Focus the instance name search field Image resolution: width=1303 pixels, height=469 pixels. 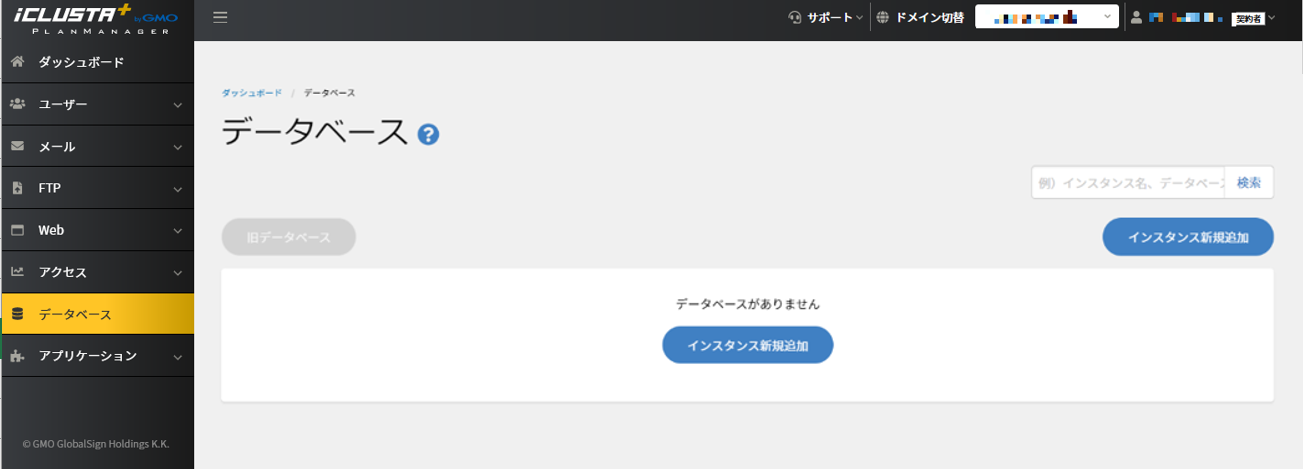pos(1128,183)
